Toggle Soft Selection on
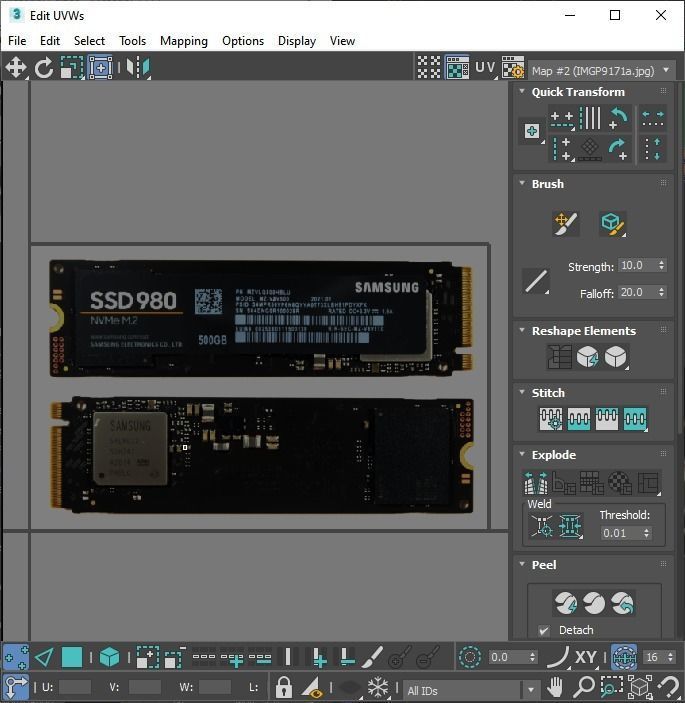685x703 pixels. pyautogui.click(x=470, y=657)
